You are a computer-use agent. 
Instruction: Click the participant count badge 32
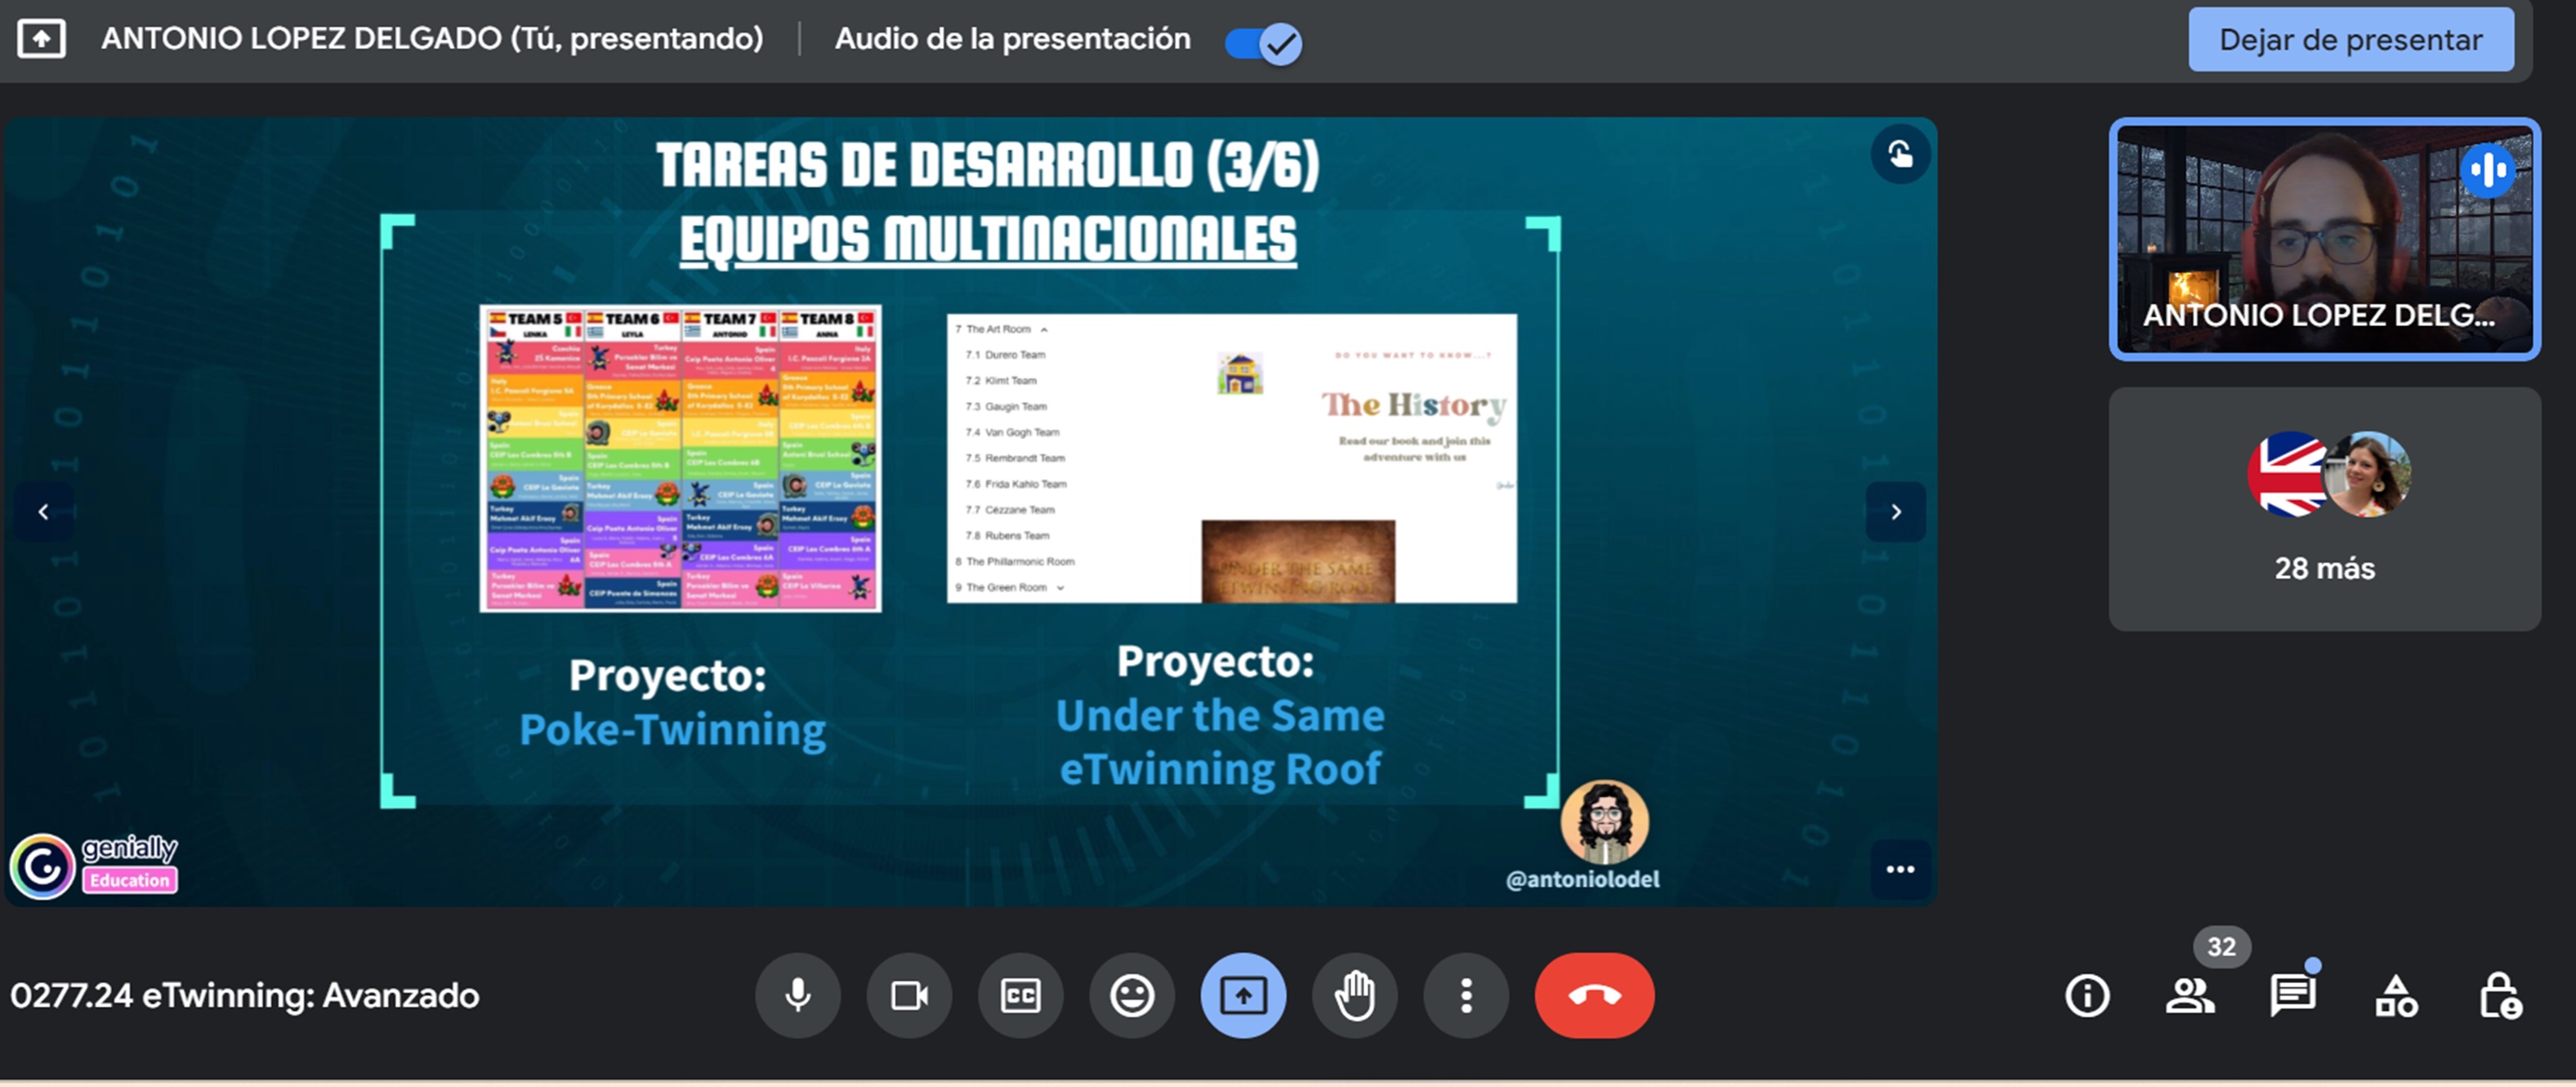2221,946
